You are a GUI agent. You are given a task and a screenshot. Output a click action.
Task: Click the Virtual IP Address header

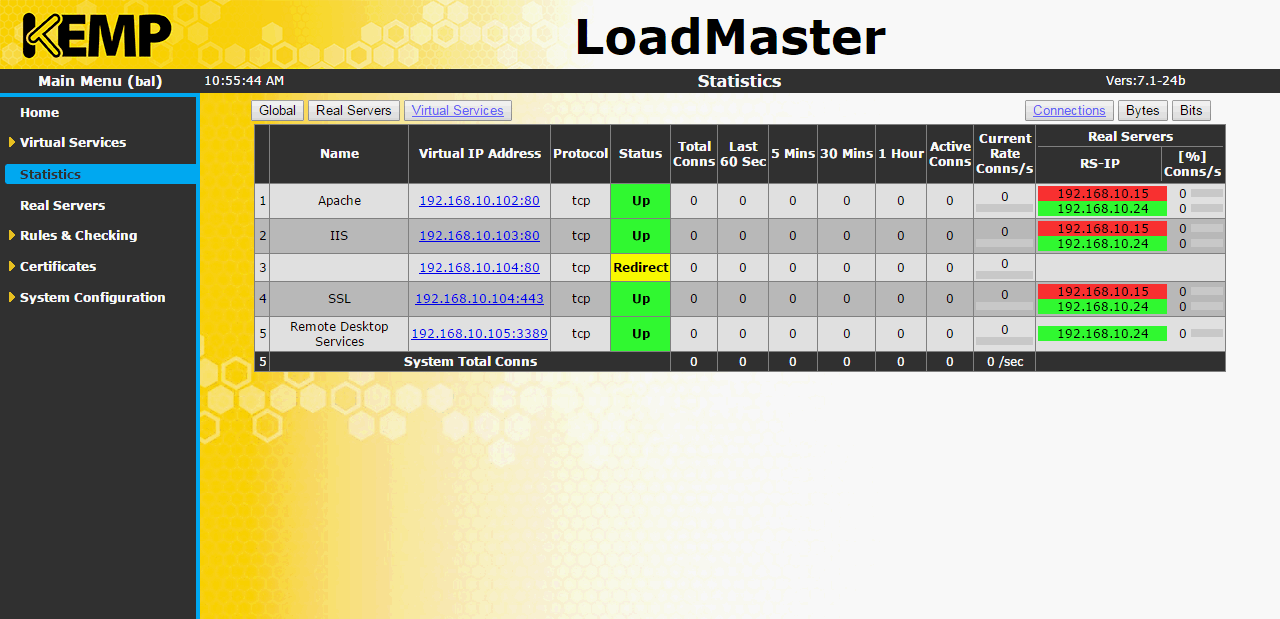click(479, 154)
